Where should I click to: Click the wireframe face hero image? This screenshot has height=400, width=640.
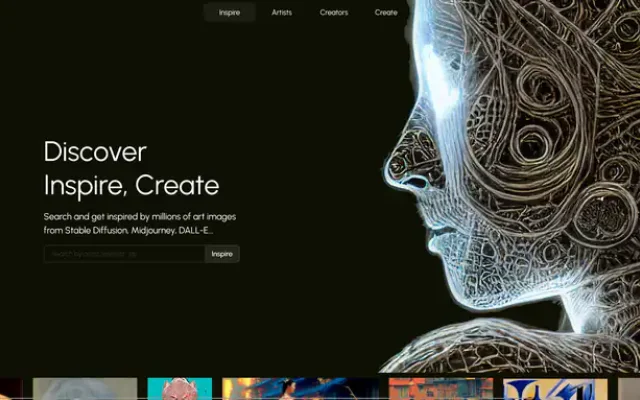click(x=510, y=186)
